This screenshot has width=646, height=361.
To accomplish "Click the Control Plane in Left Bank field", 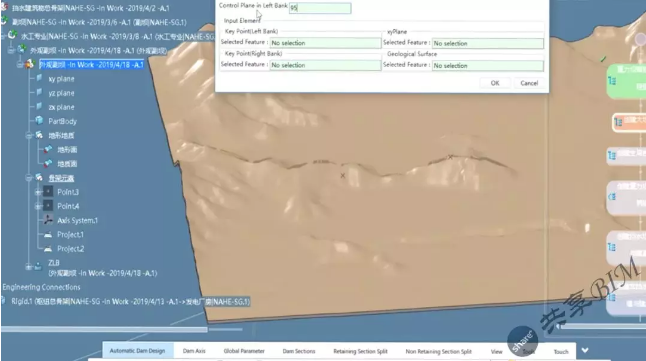I will click(x=320, y=8).
